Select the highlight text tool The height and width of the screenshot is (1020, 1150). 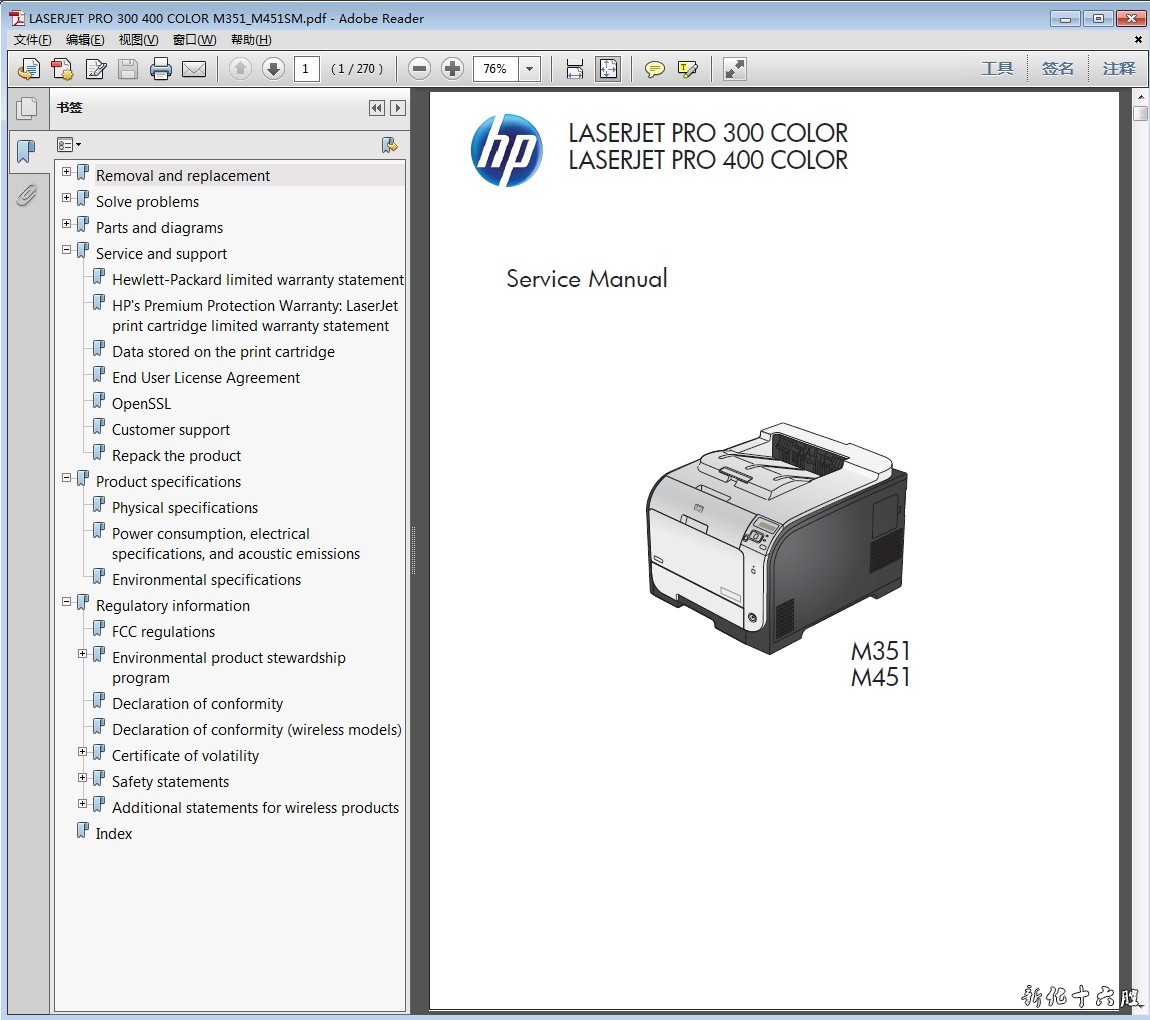[687, 69]
